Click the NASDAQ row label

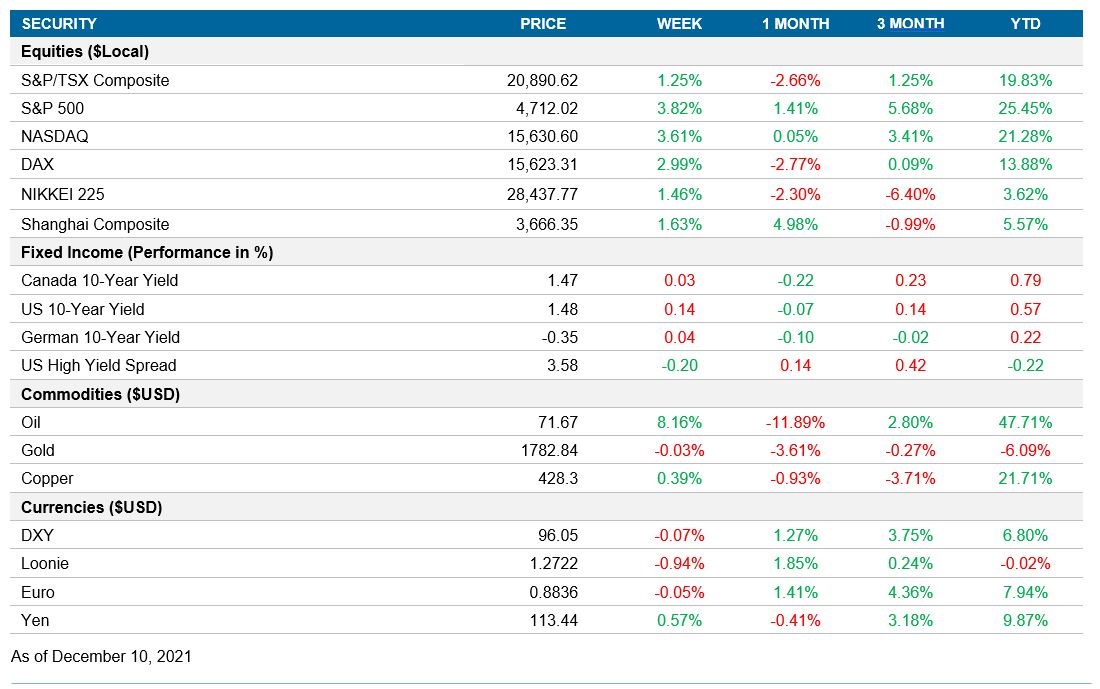(55, 136)
